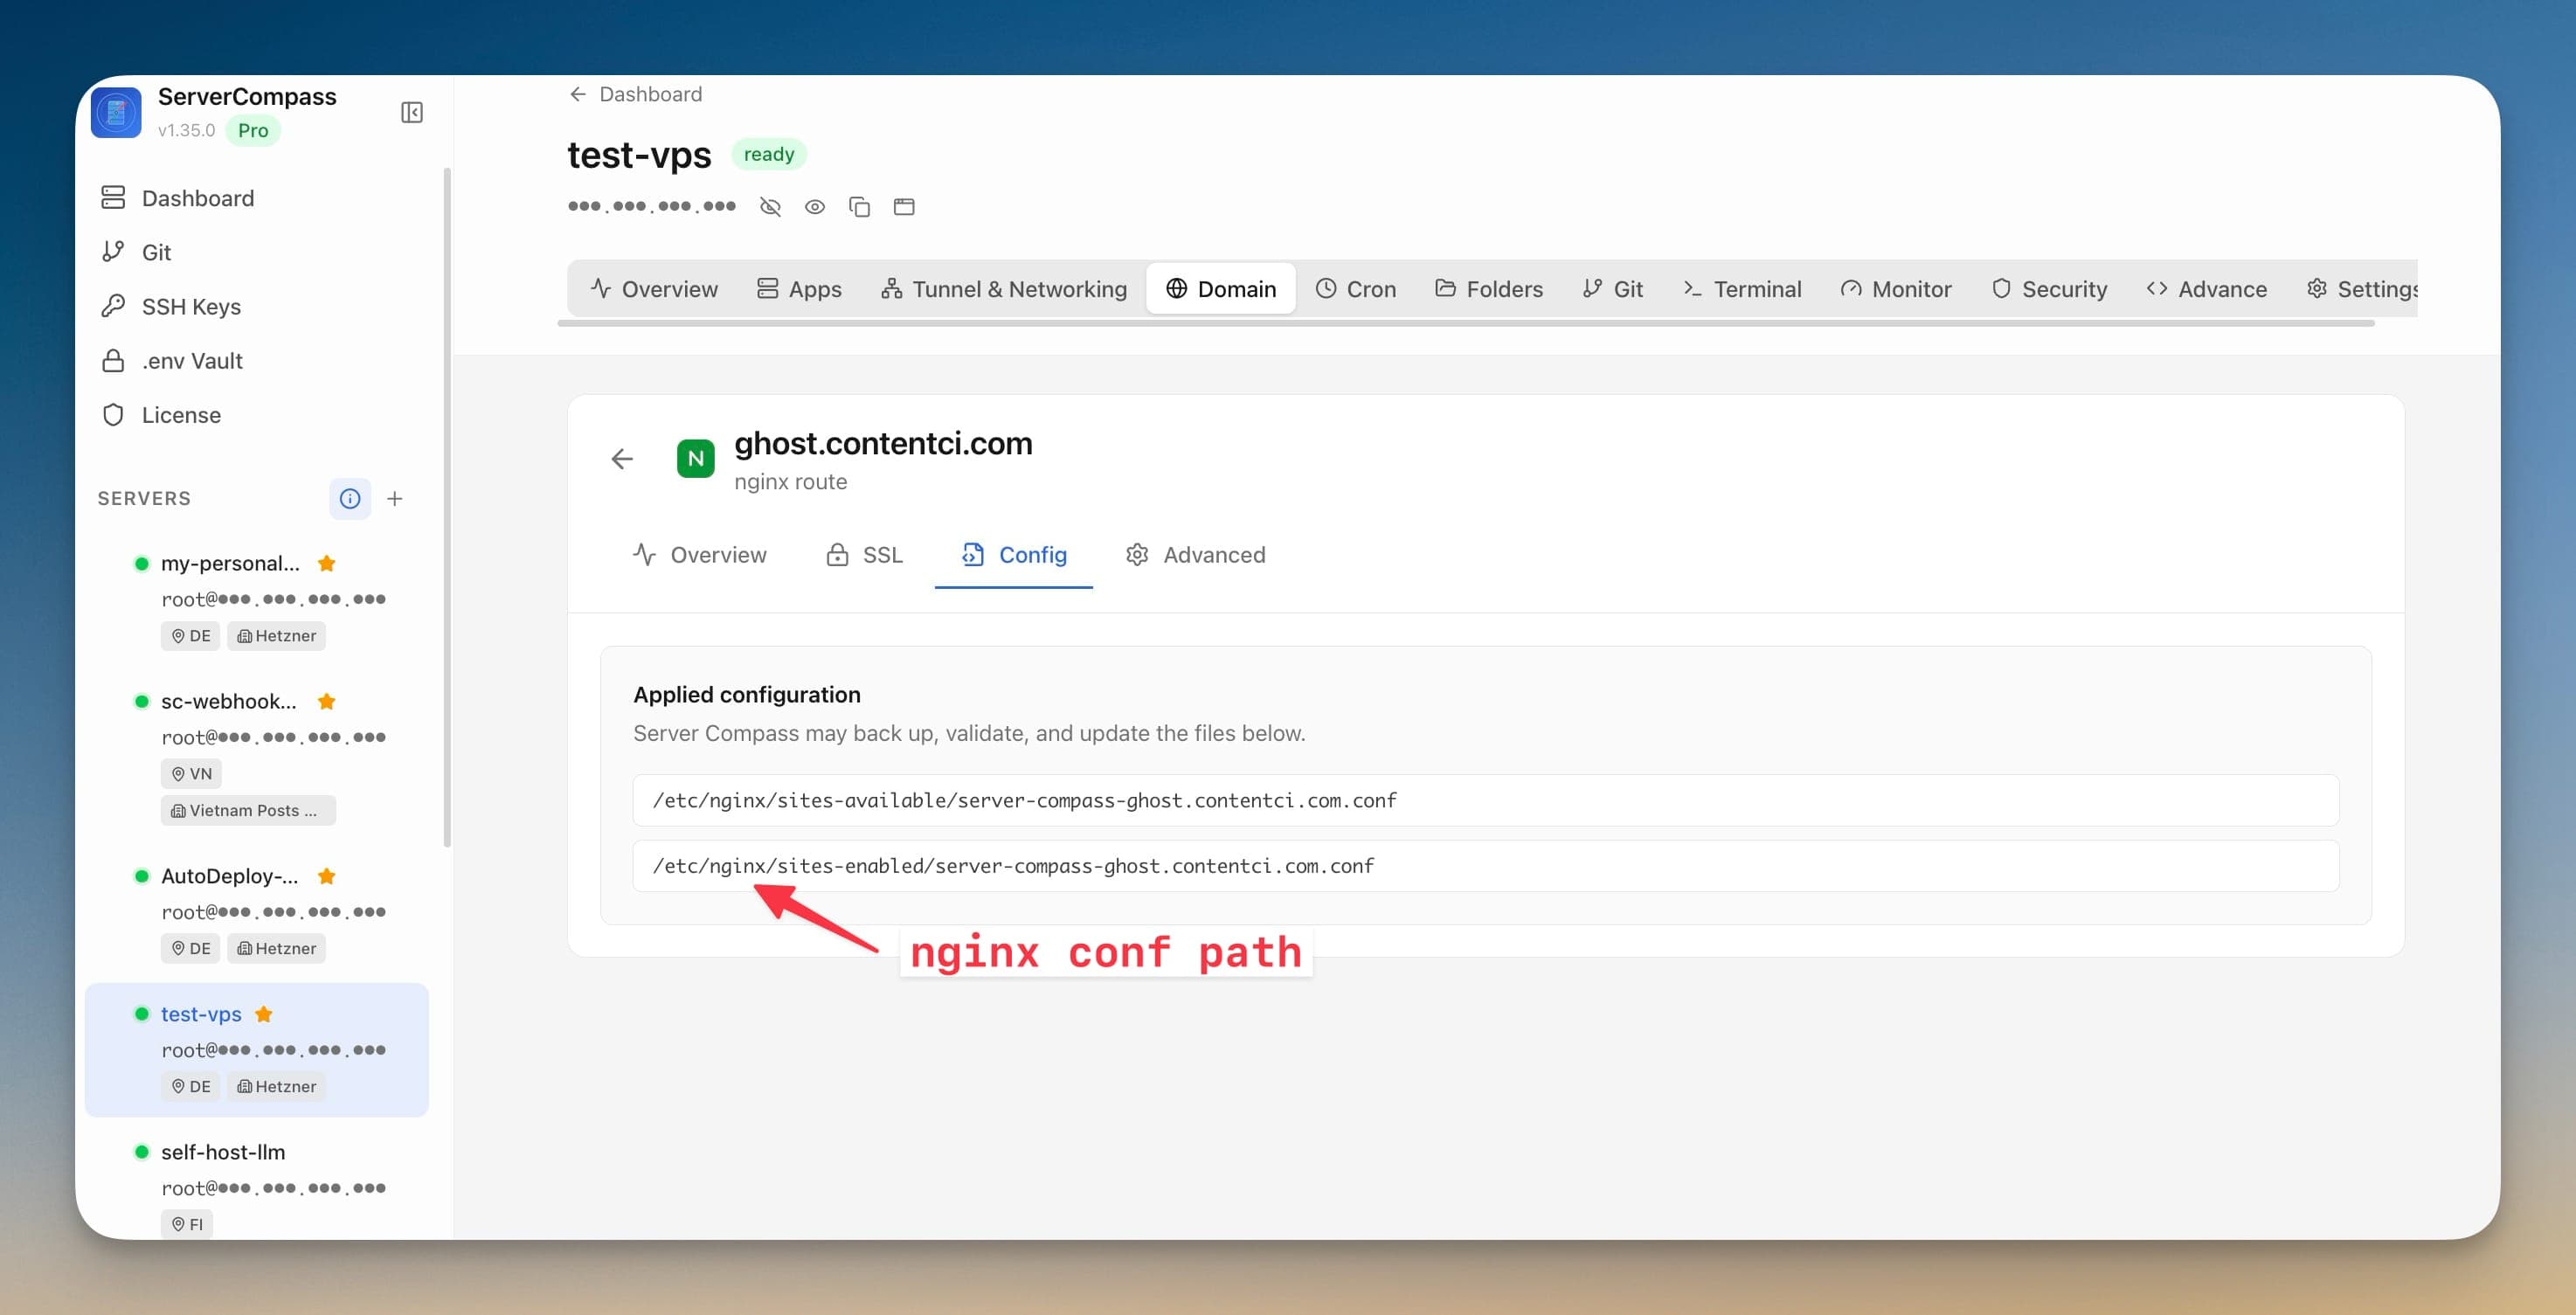Select the test-vps server entry

pos(257,1049)
